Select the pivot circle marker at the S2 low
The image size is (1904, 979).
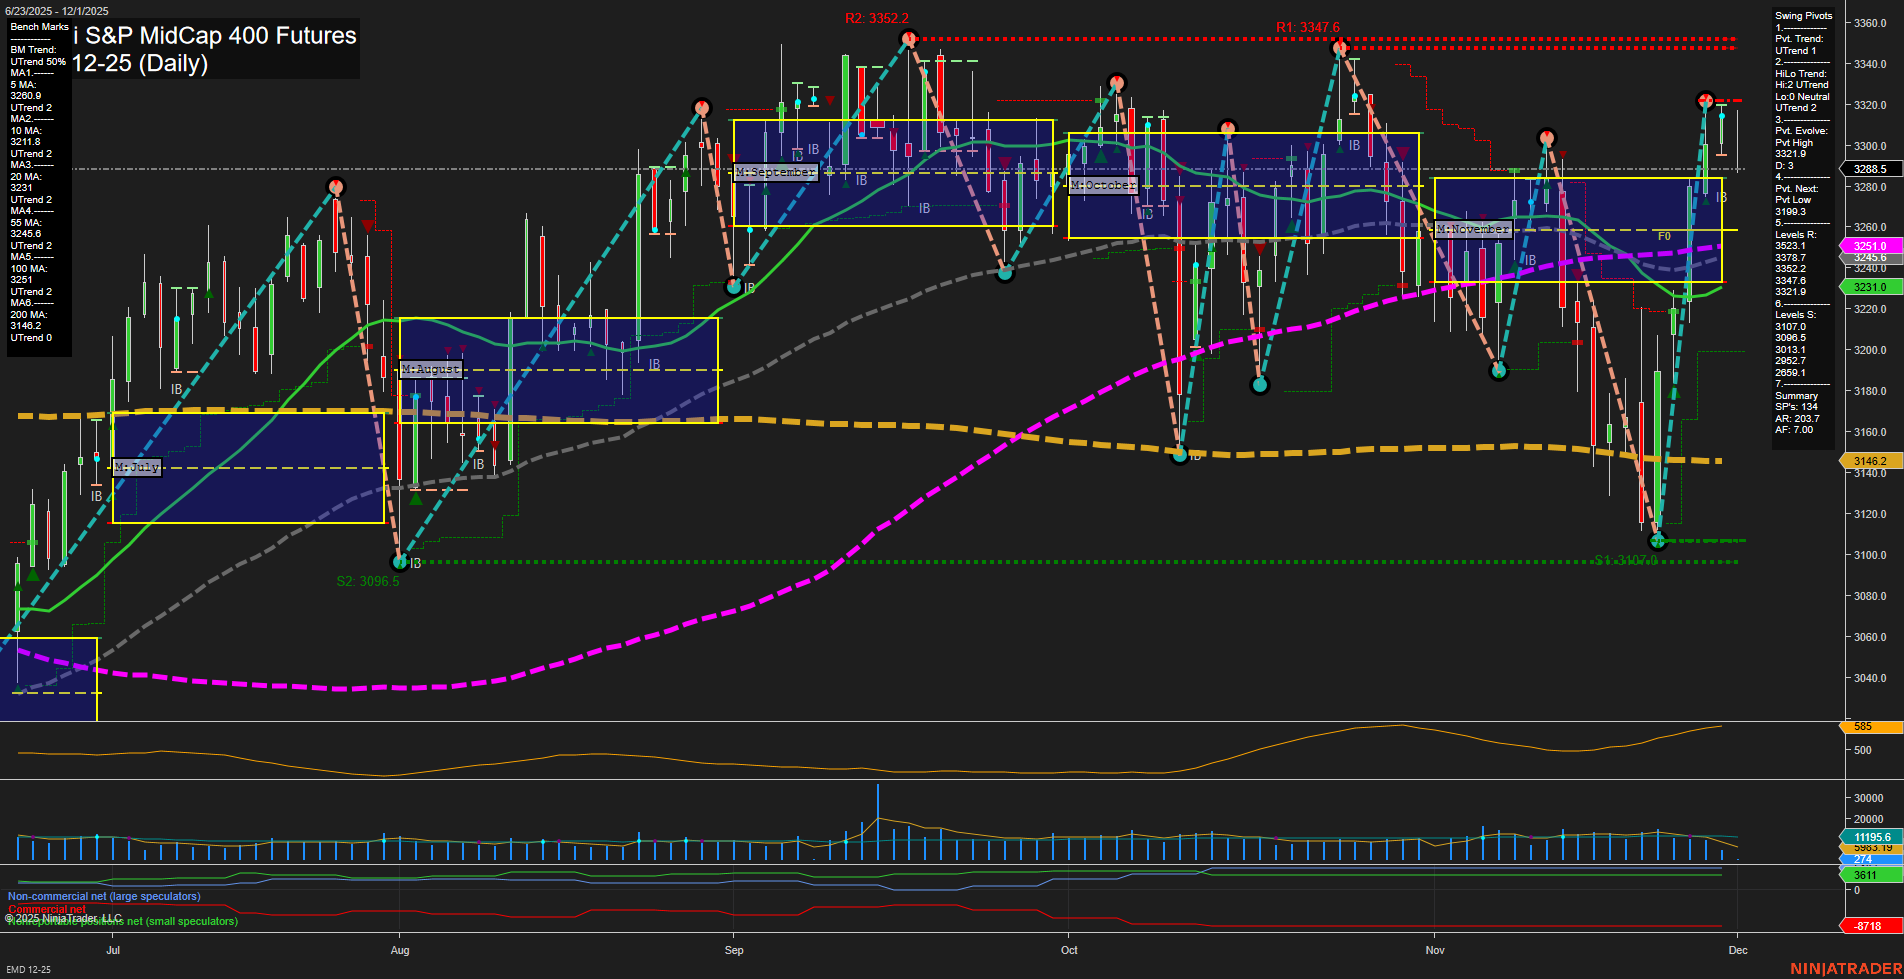click(x=398, y=563)
